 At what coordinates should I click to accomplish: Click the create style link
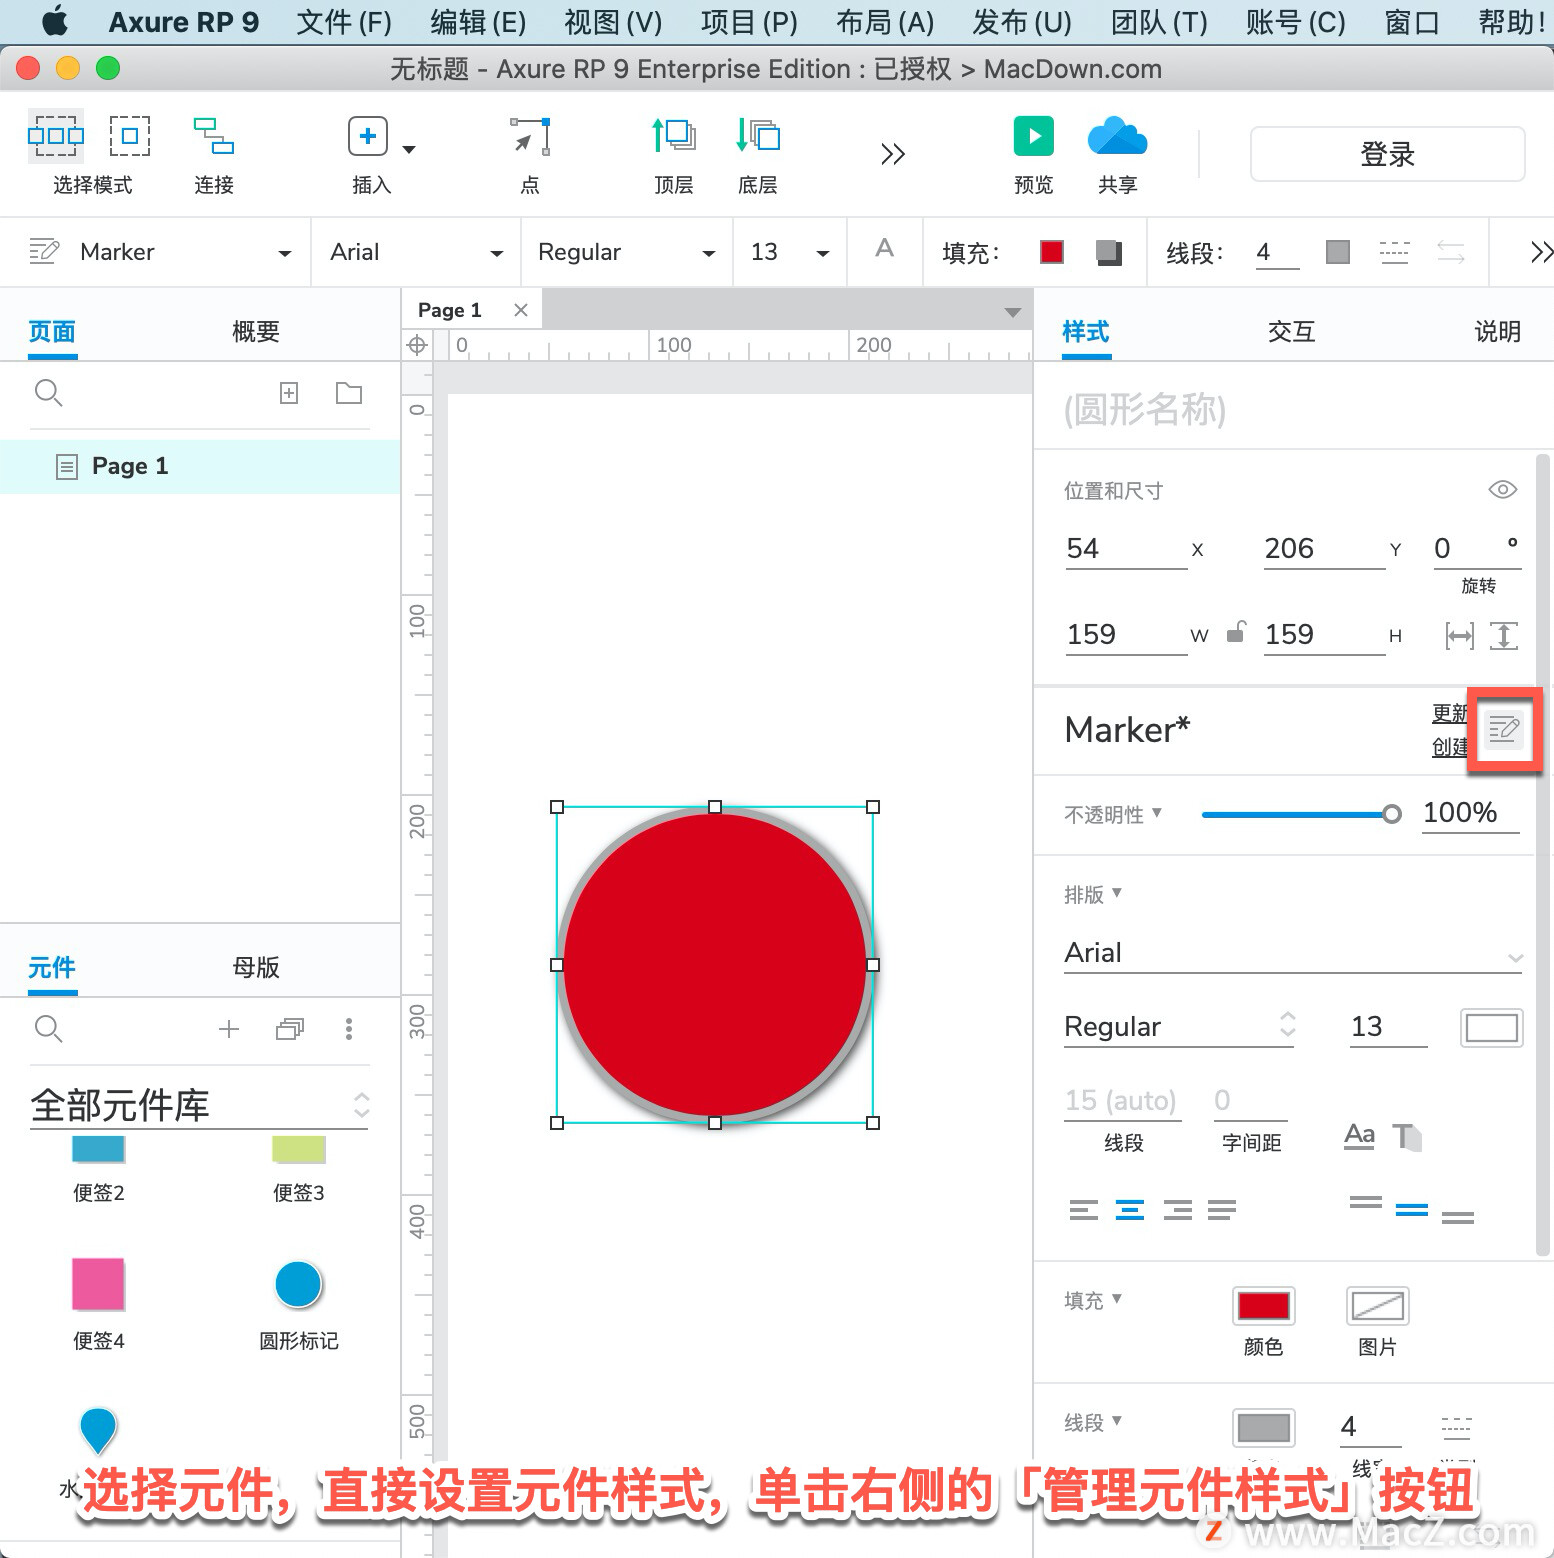click(x=1450, y=747)
